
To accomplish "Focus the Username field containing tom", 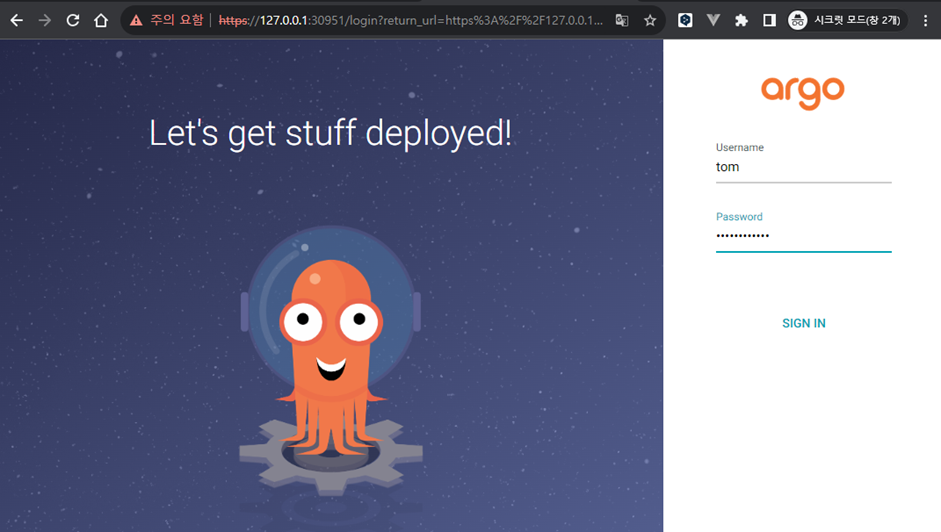I will (804, 168).
